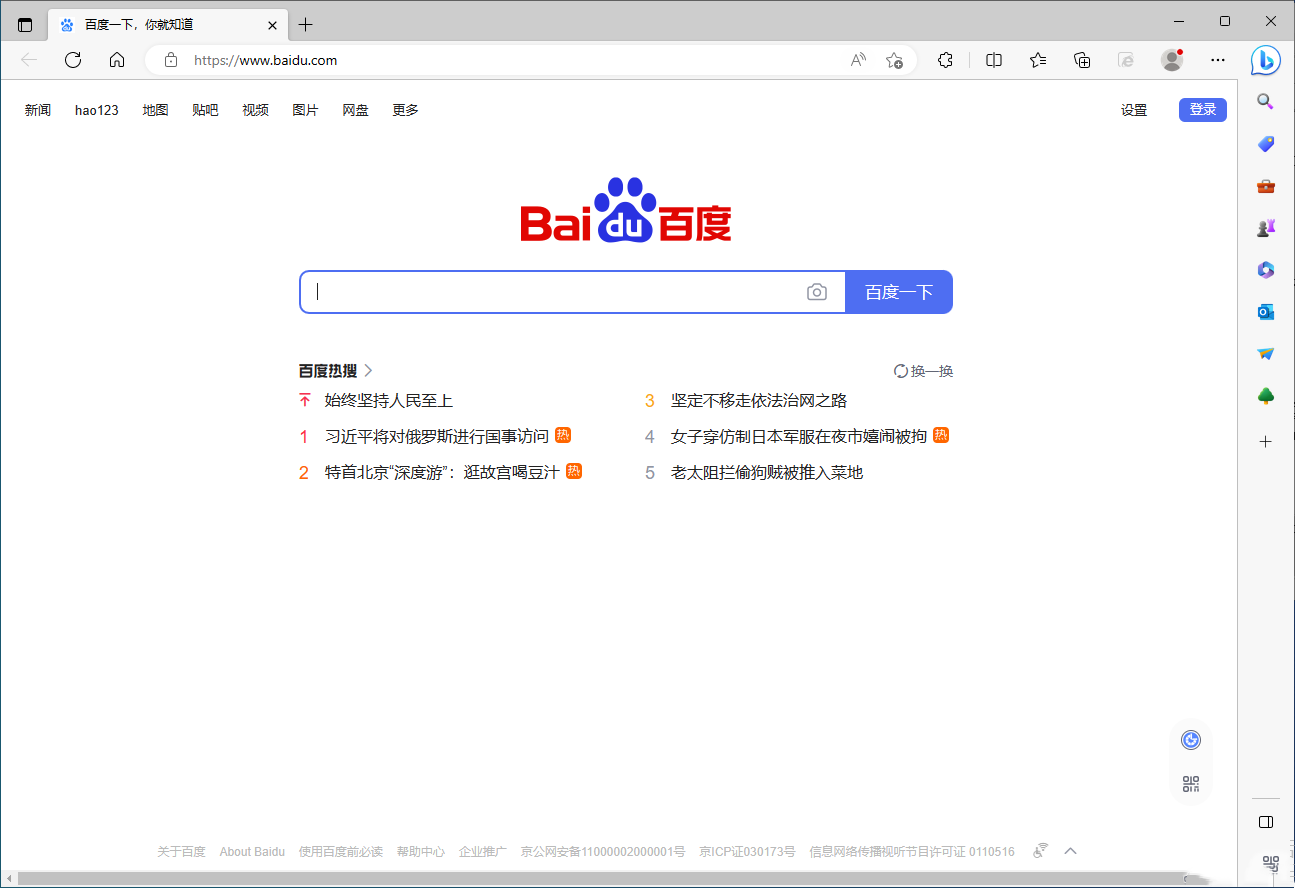
Task: Open the Favorites list icon
Action: point(1038,60)
